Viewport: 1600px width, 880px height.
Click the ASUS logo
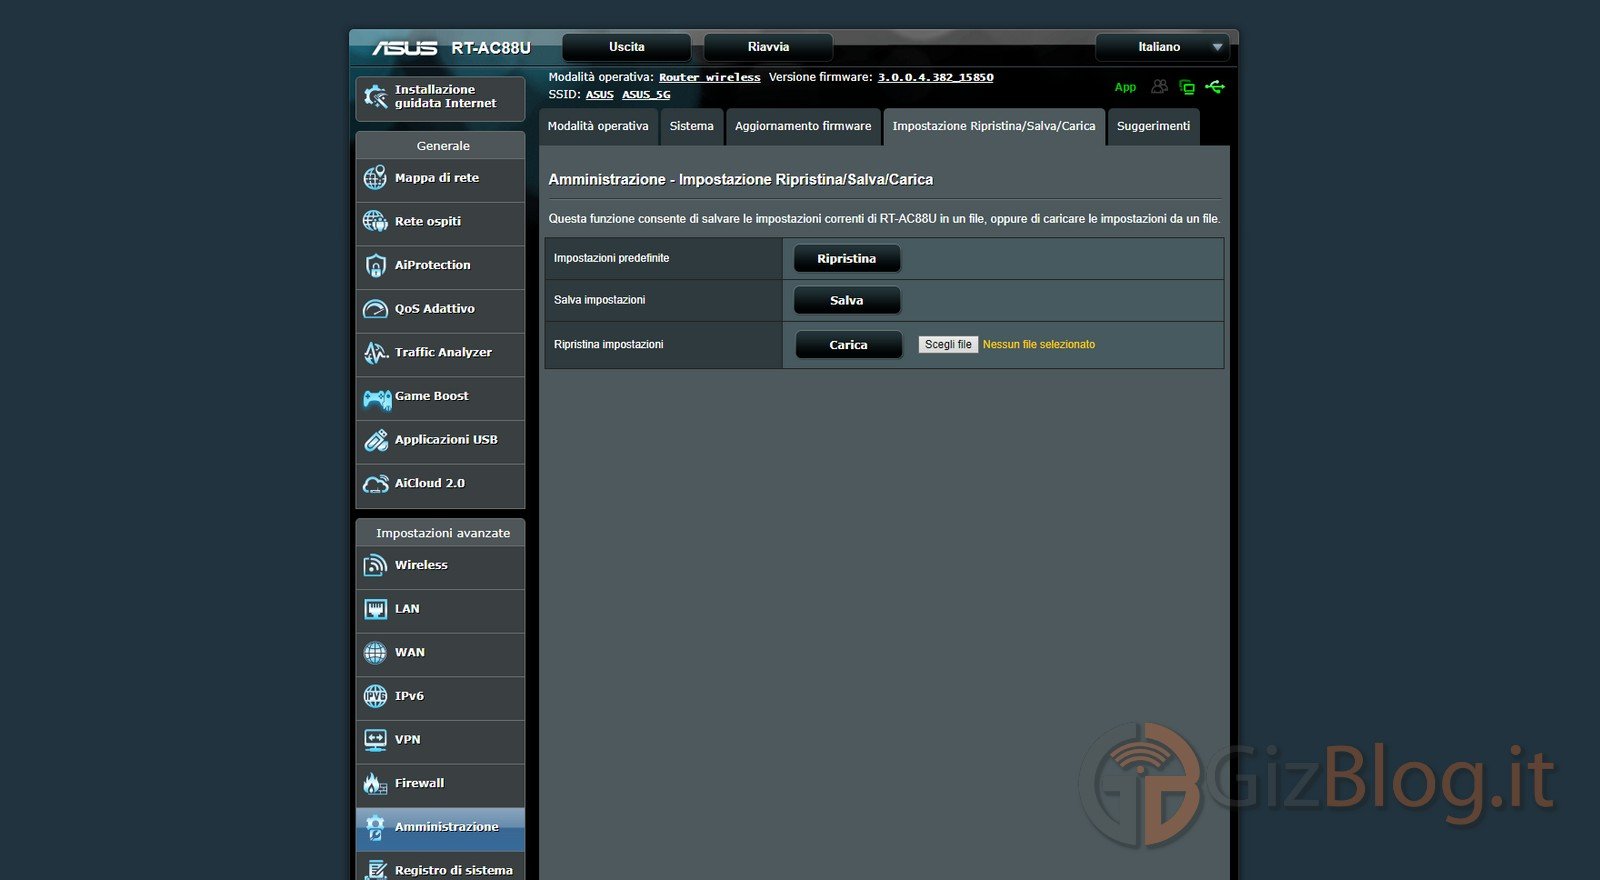[405, 48]
